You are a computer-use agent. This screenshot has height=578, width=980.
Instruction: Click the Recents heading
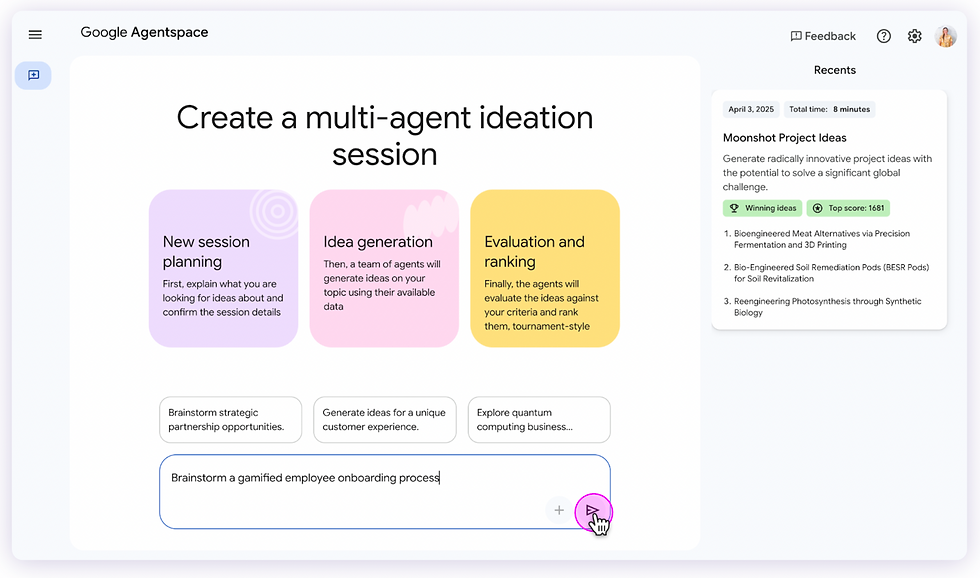[834, 70]
